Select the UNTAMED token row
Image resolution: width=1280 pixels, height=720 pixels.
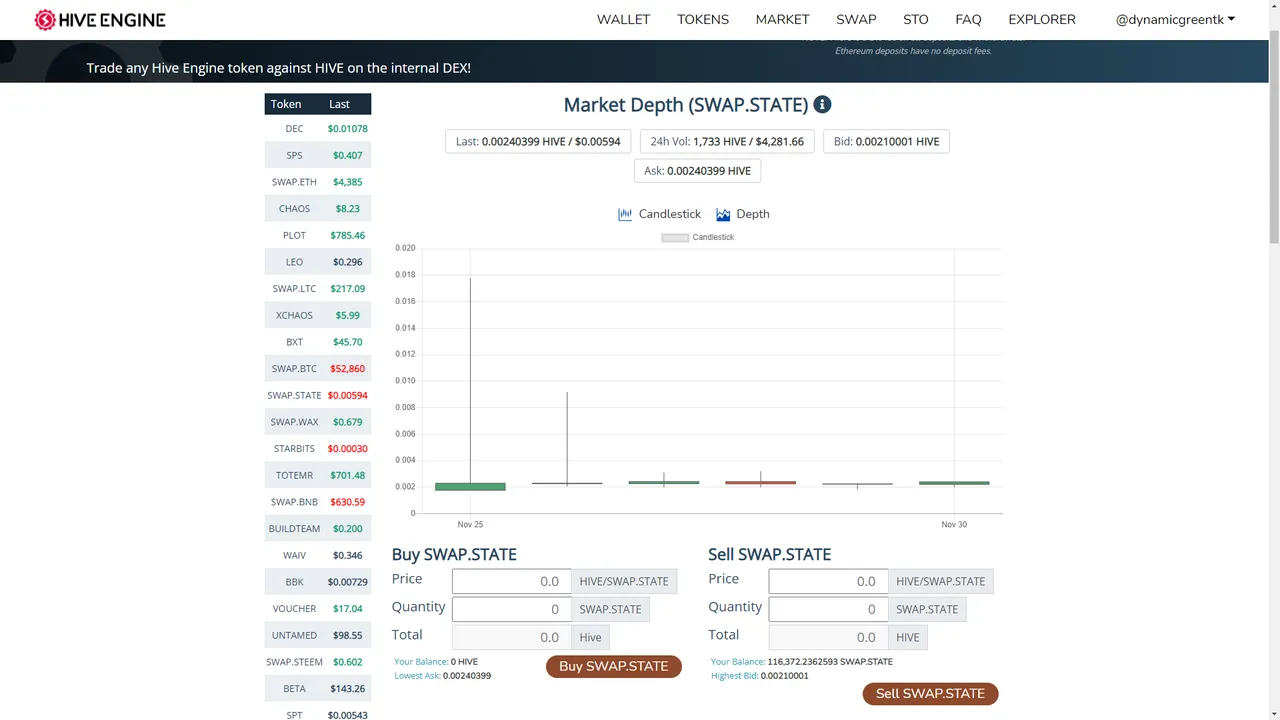[318, 635]
